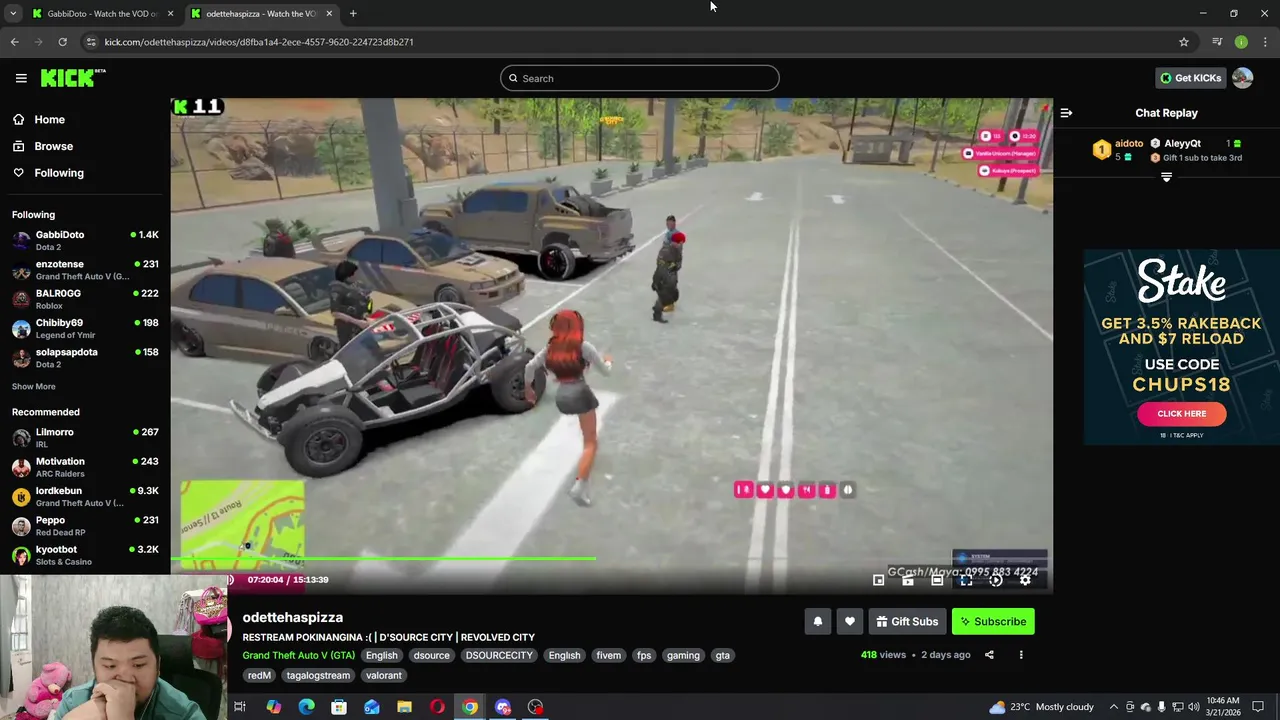The width and height of the screenshot is (1280, 720).
Task: Toggle mini player icon in video controls
Action: [878, 580]
